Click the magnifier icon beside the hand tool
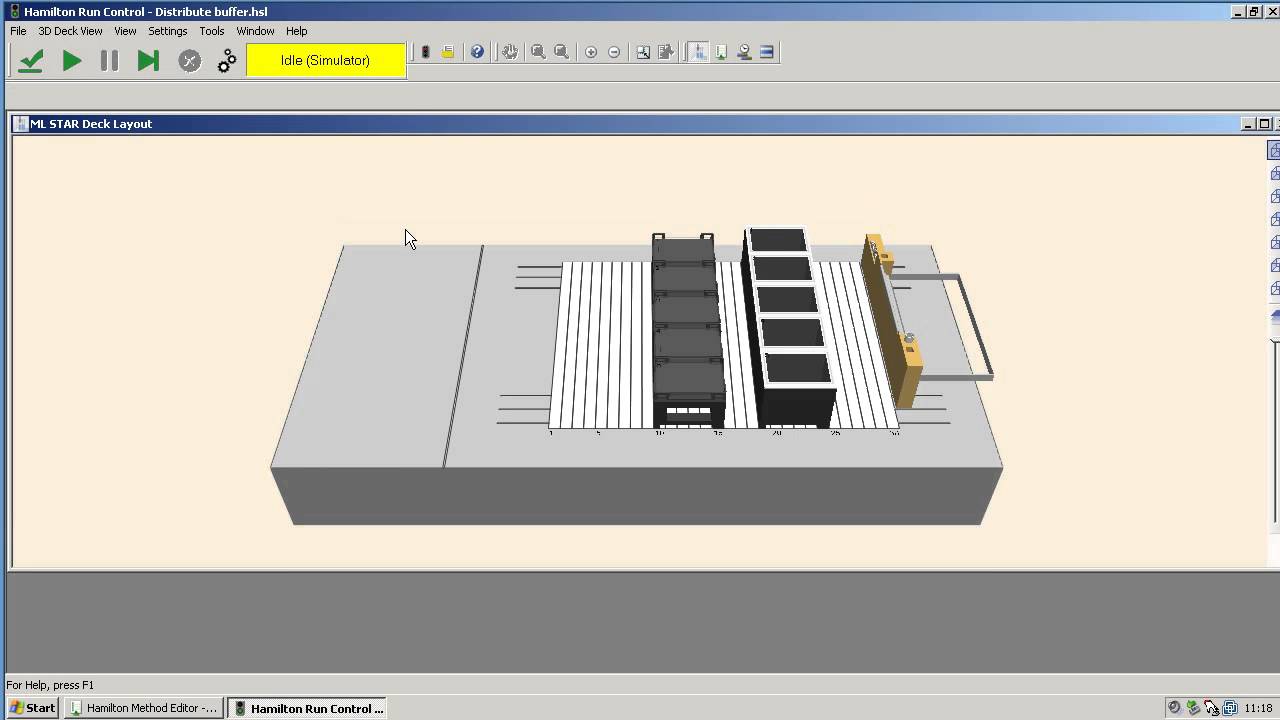 pyautogui.click(x=538, y=52)
